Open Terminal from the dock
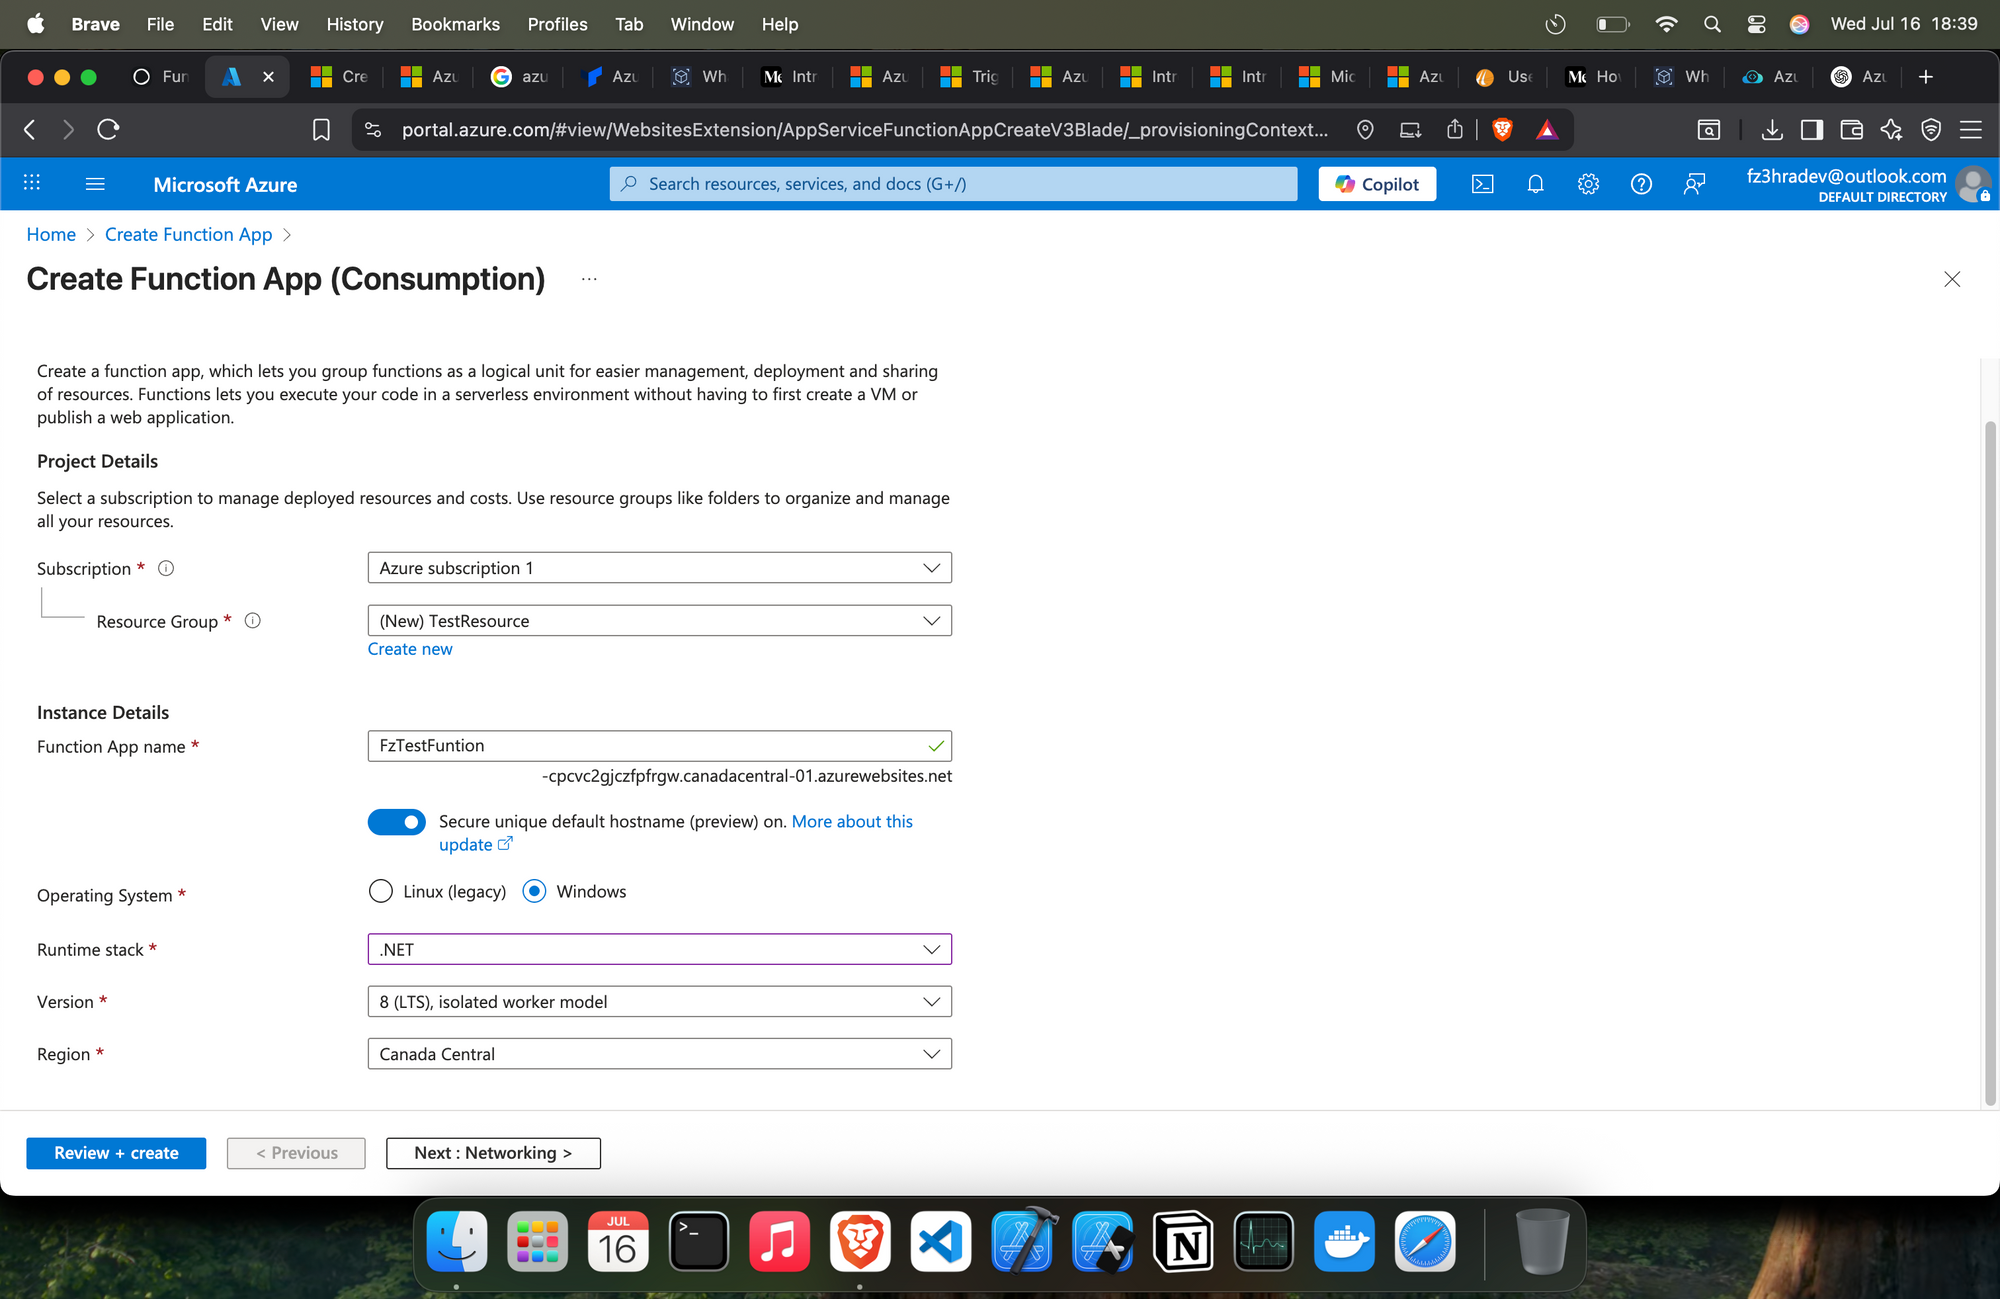This screenshot has height=1299, width=2000. 698,1241
